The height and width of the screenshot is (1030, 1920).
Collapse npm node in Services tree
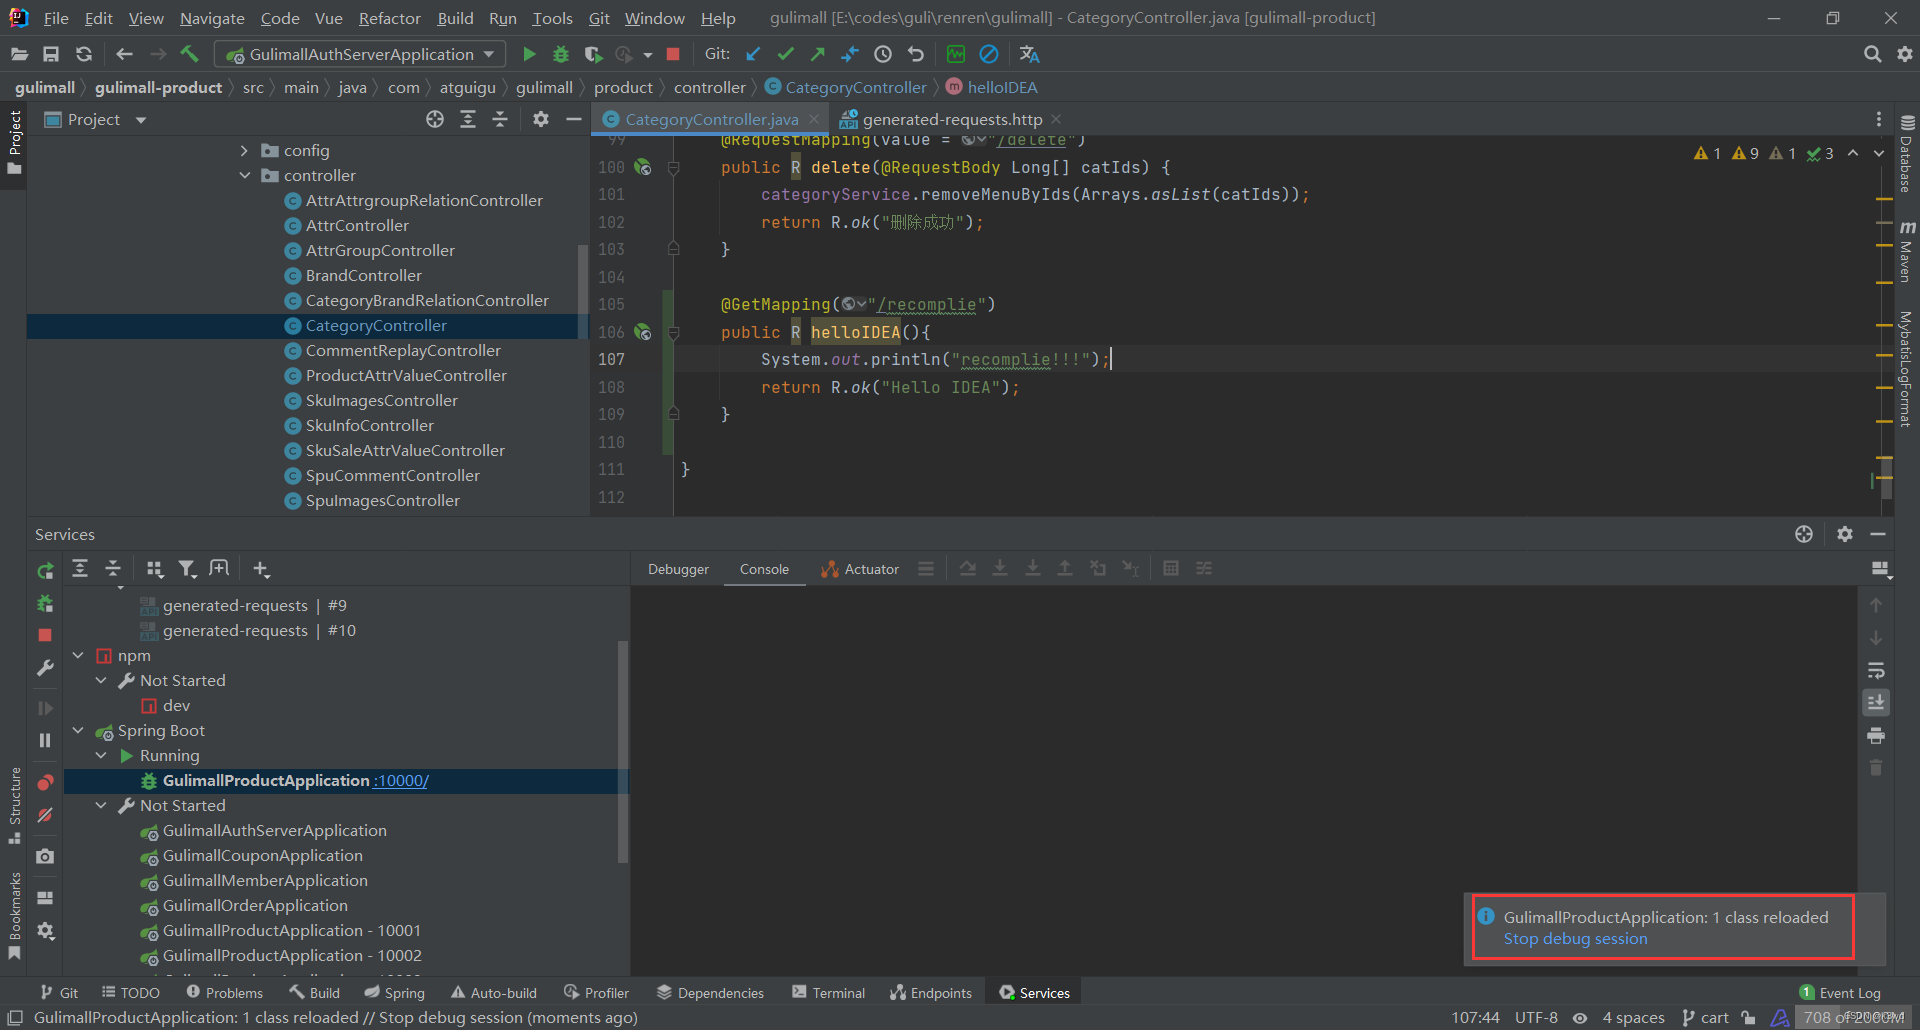[78, 655]
